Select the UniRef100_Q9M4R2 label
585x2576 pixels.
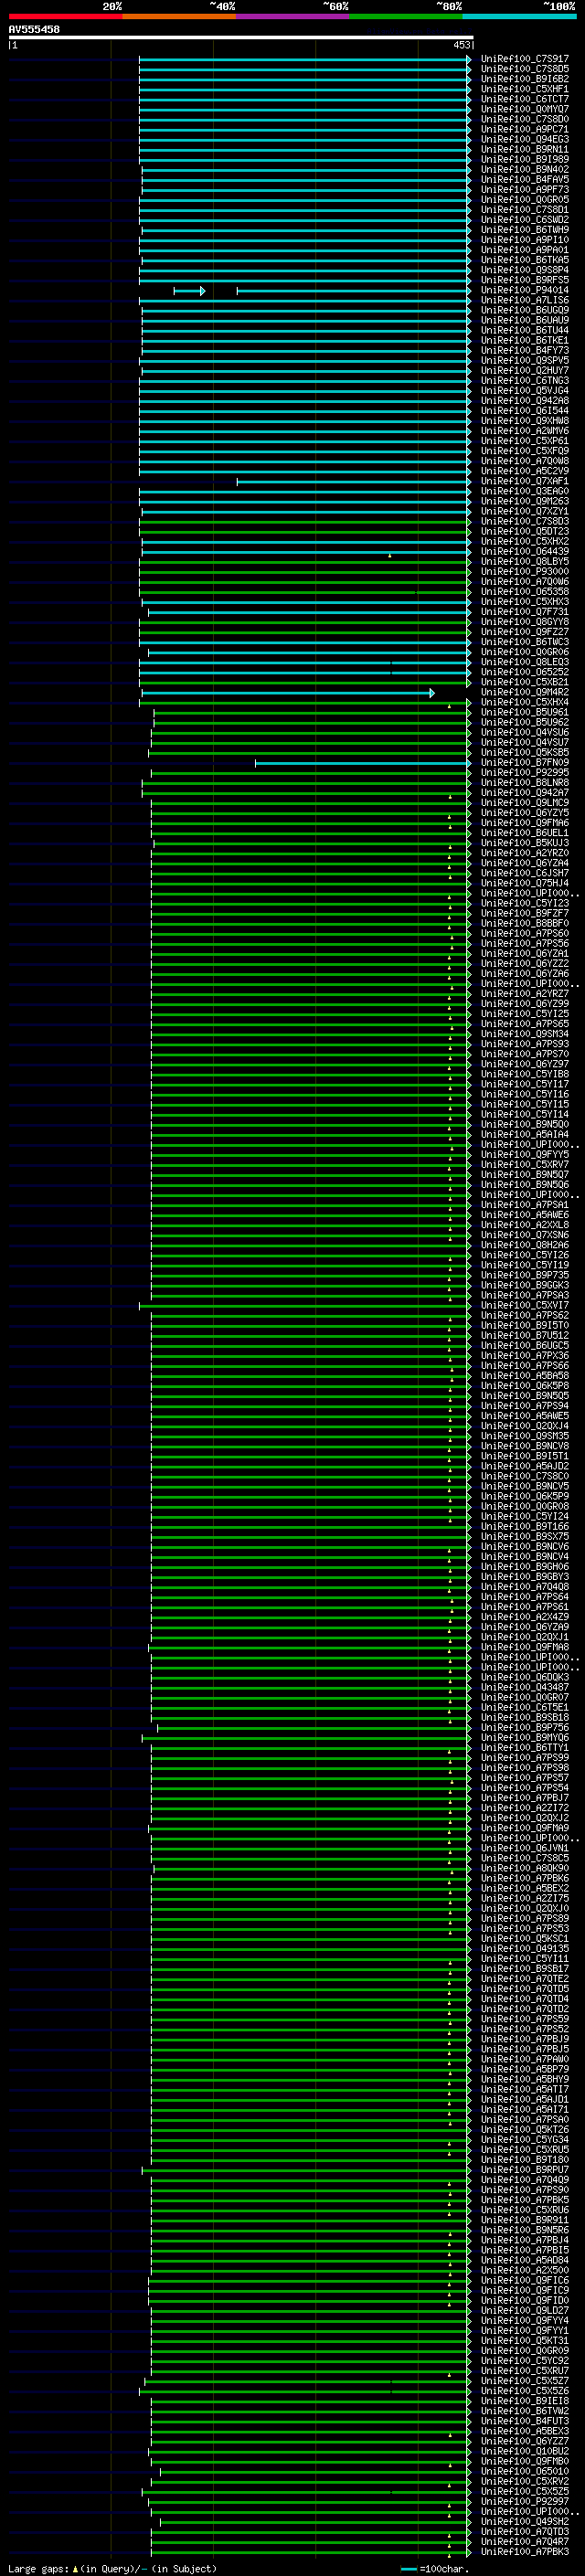click(525, 692)
